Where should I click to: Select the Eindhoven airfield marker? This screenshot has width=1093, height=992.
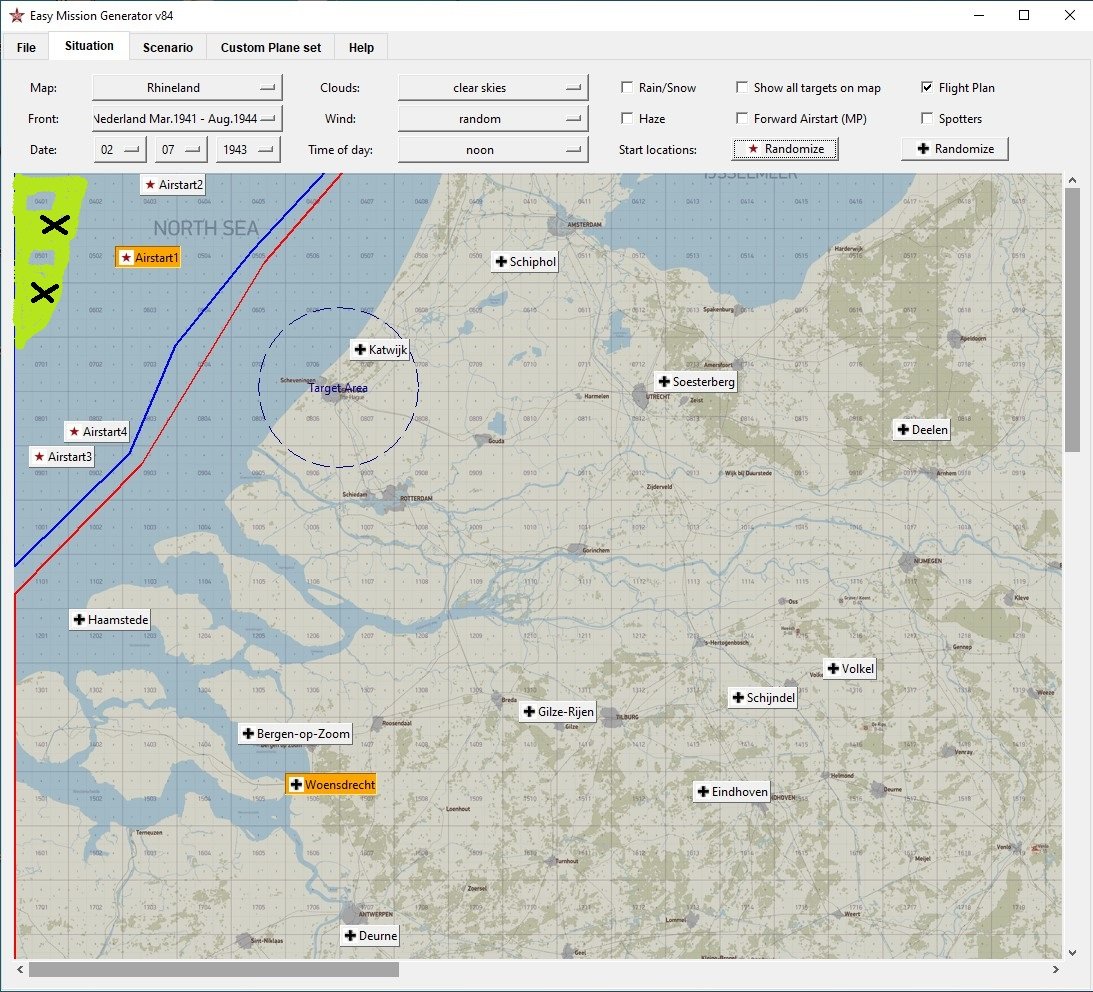point(732,792)
